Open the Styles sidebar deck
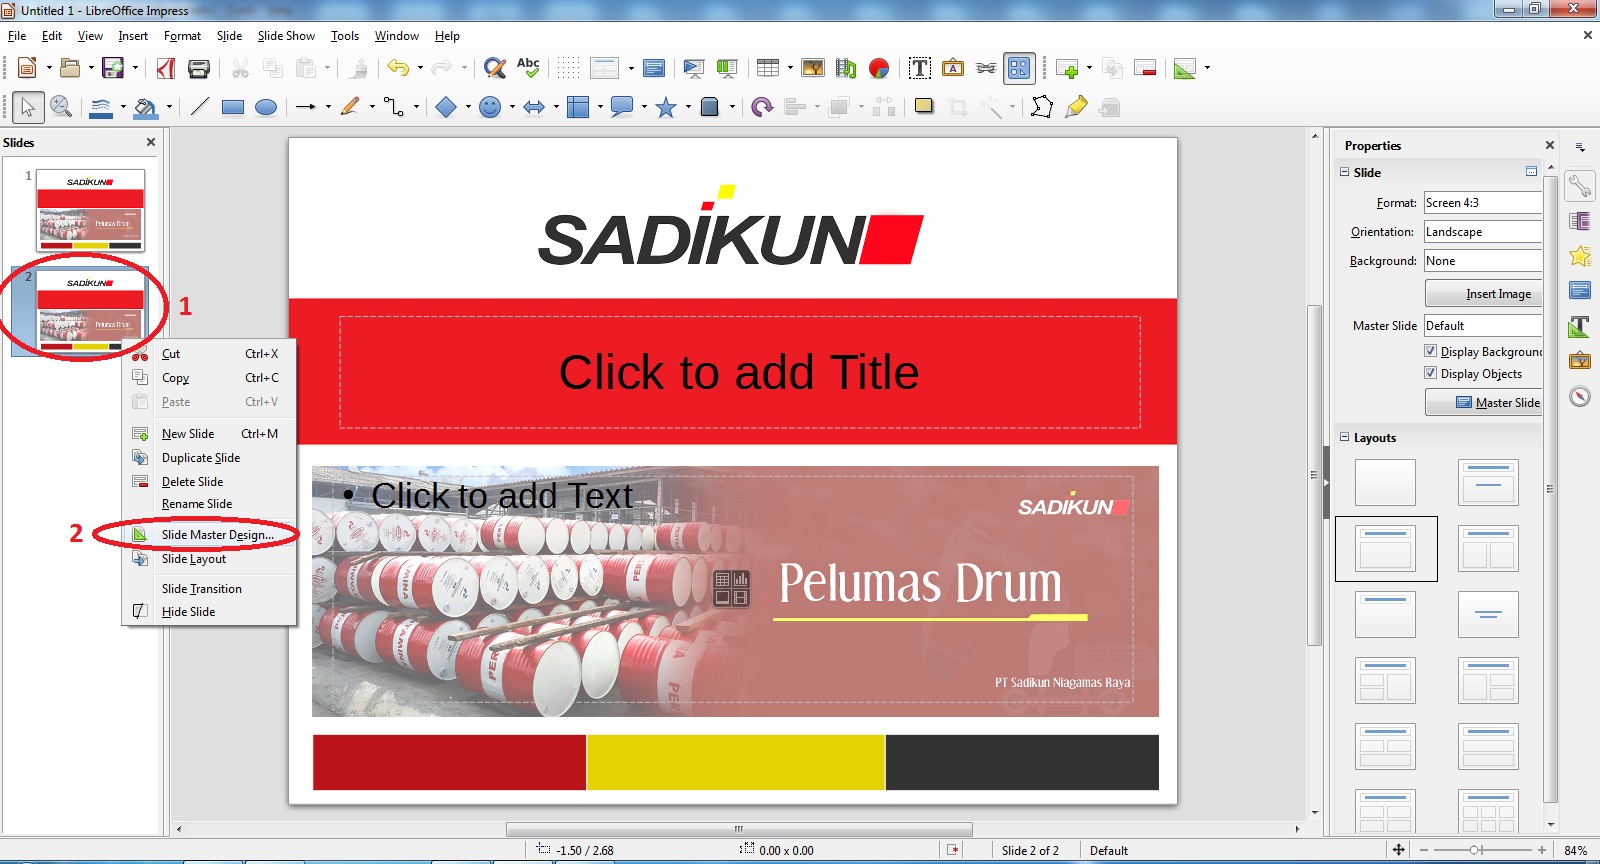The image size is (1600, 864). (x=1580, y=326)
